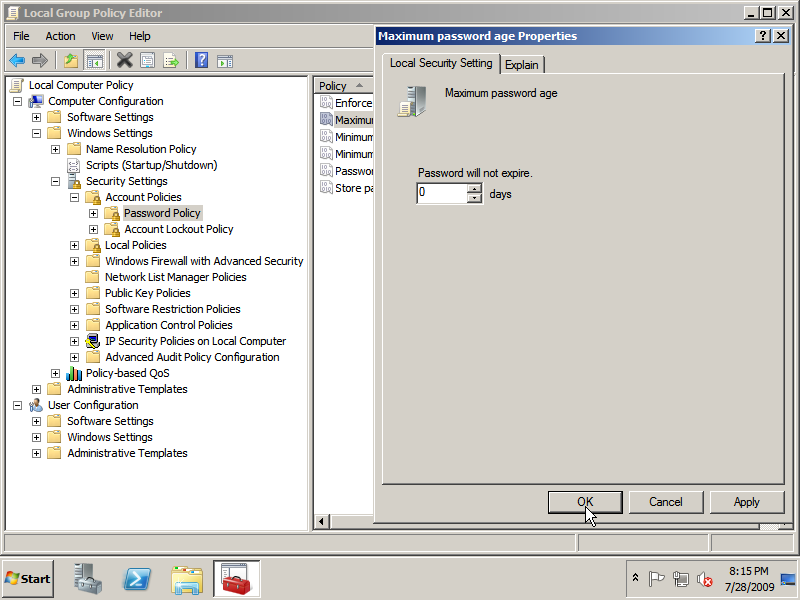Click the Properties toolbar icon
The height and width of the screenshot is (600, 800).
point(147,61)
